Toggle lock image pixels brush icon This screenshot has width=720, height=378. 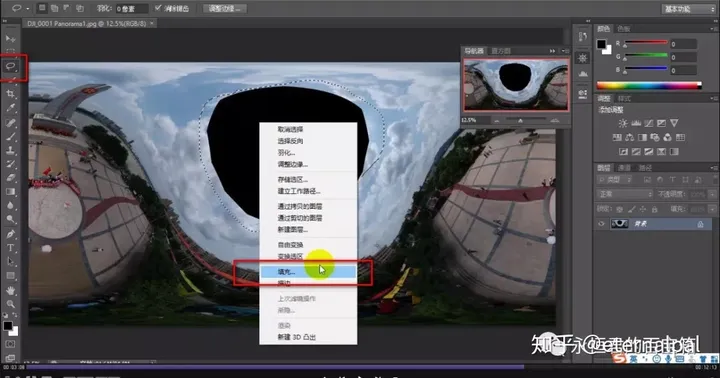coord(632,209)
